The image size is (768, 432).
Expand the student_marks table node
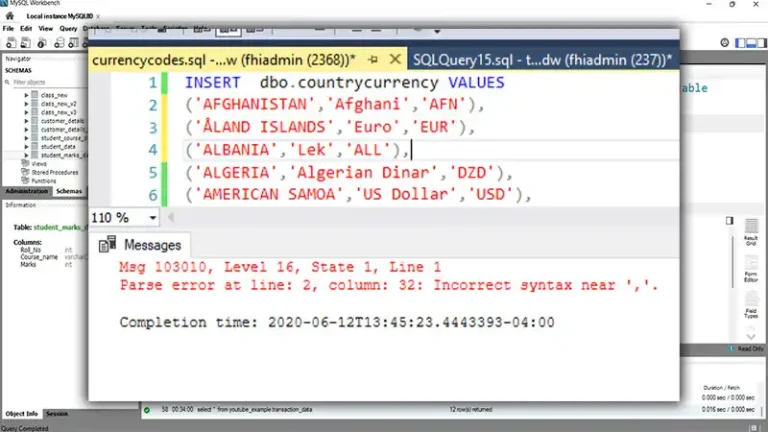point(26,155)
